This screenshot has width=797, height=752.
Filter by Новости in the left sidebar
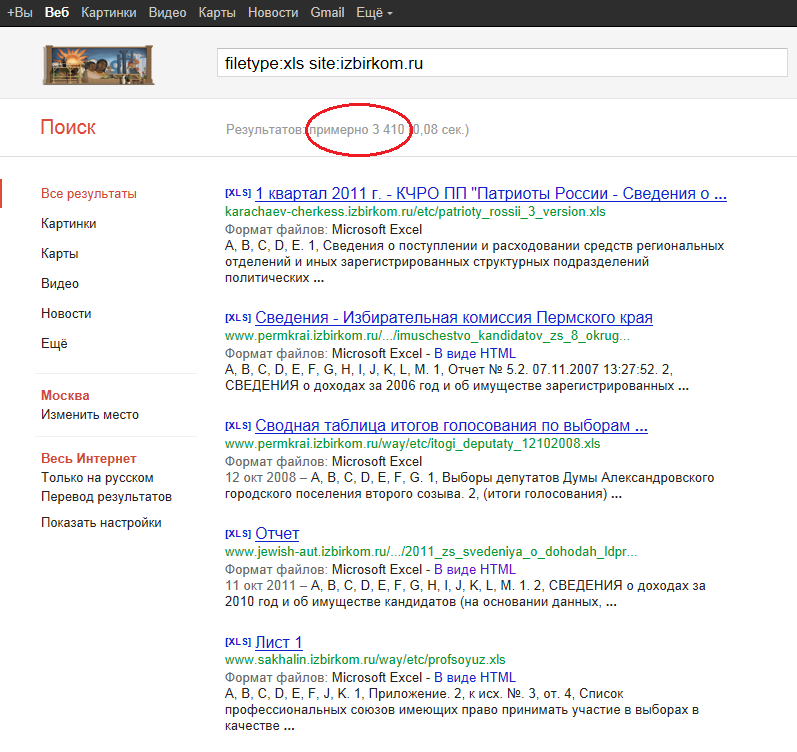(x=66, y=314)
